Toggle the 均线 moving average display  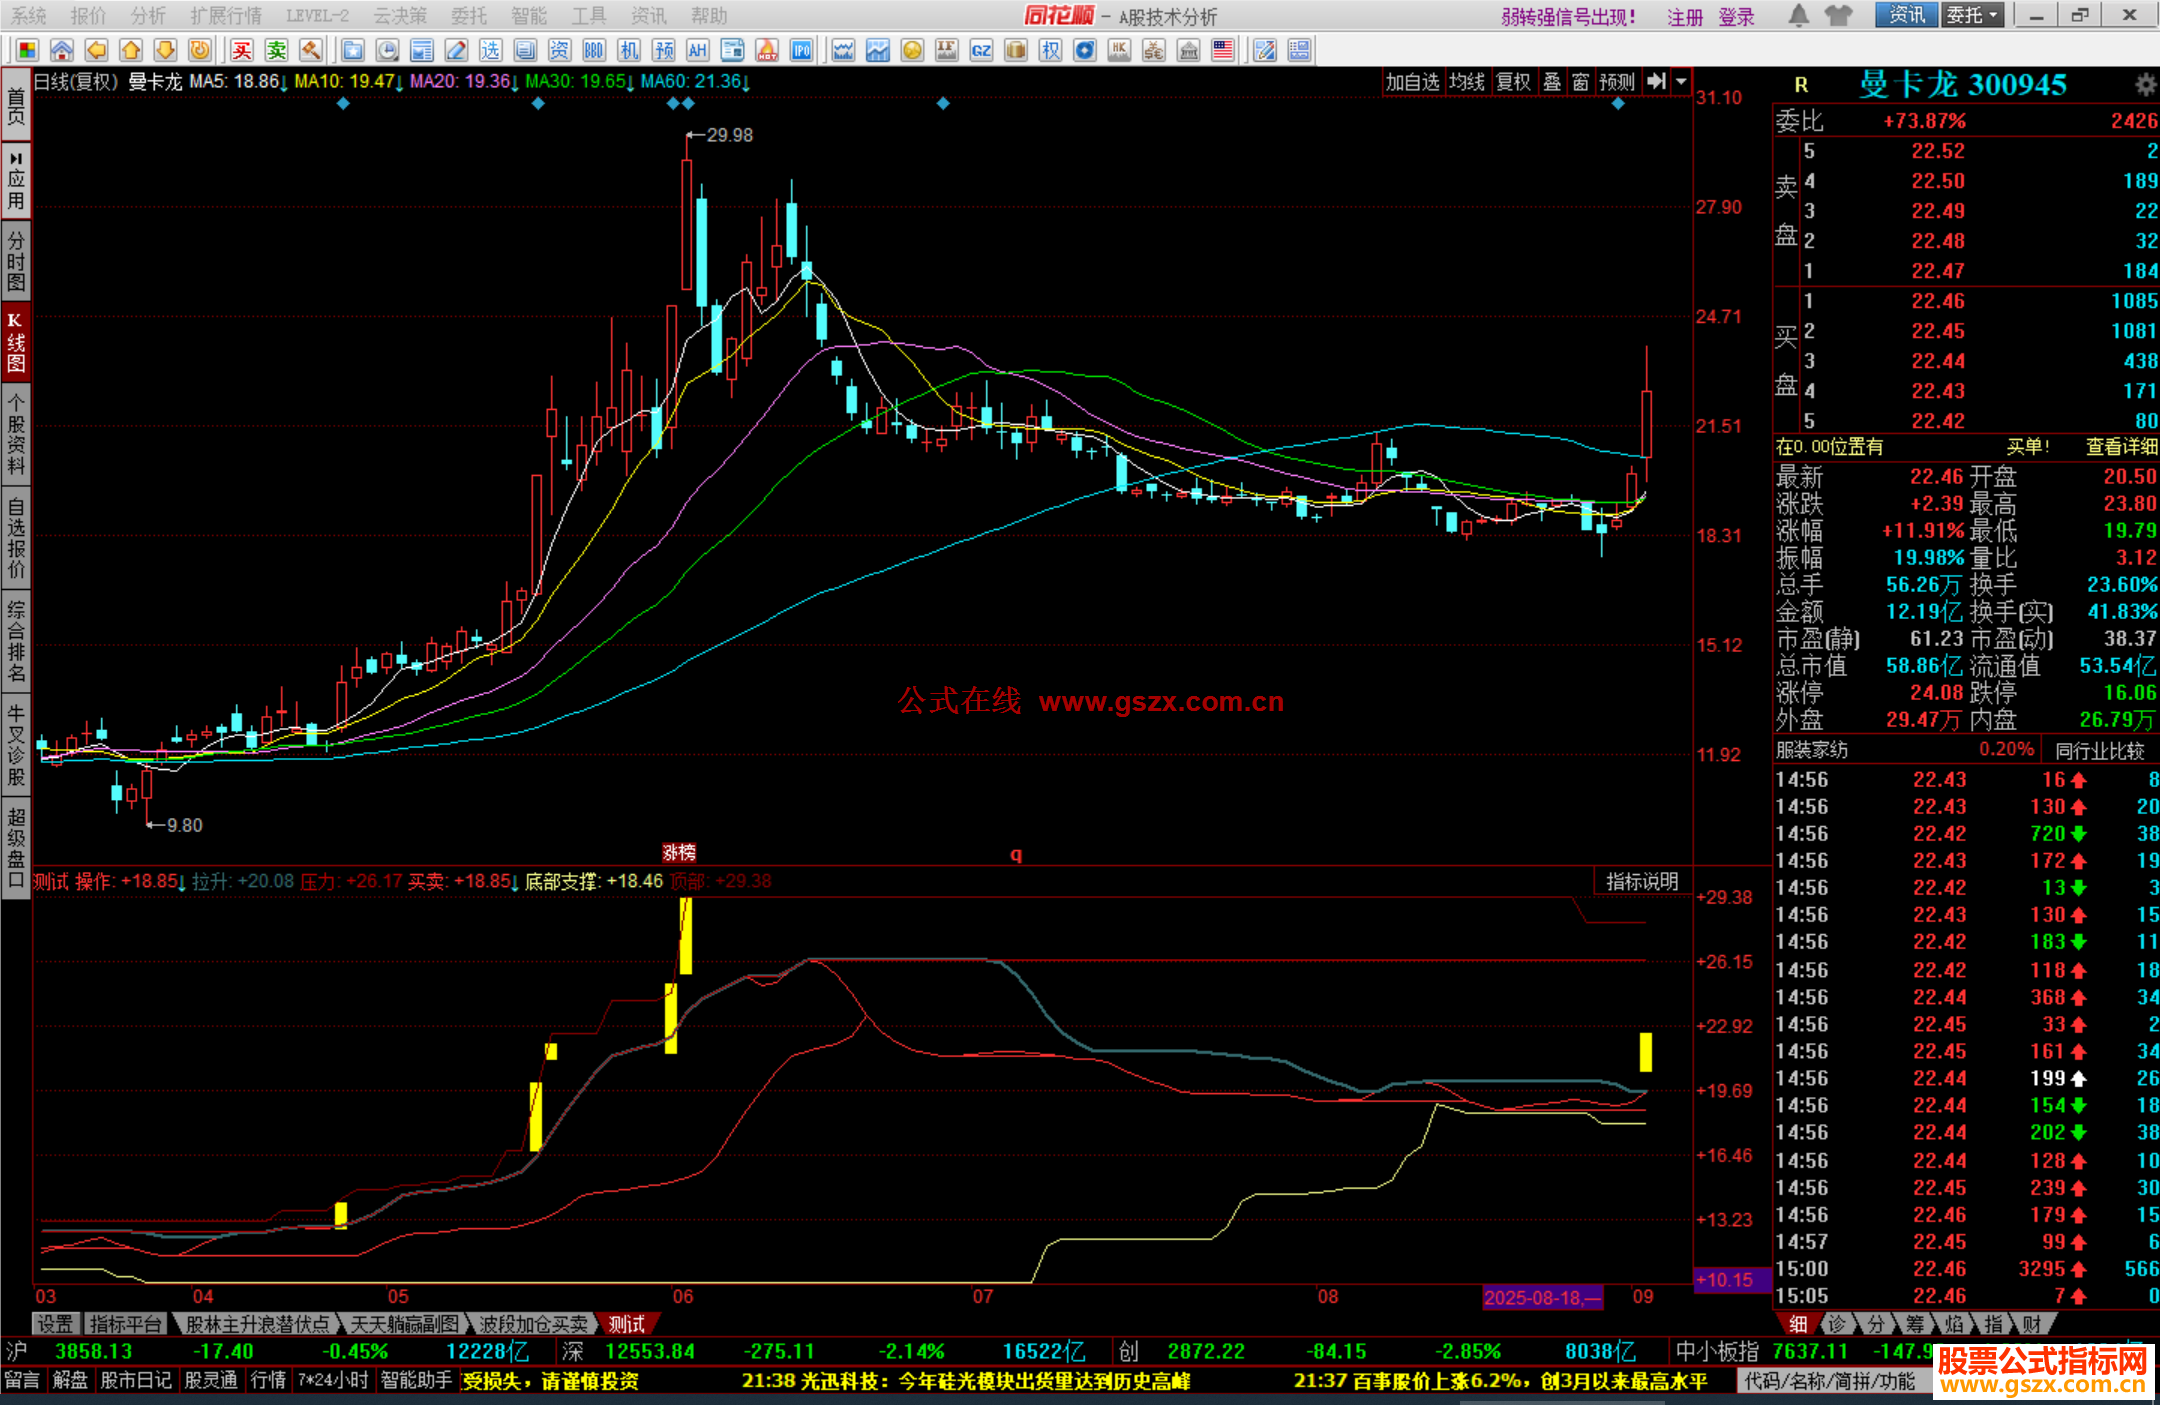pyautogui.click(x=1467, y=82)
